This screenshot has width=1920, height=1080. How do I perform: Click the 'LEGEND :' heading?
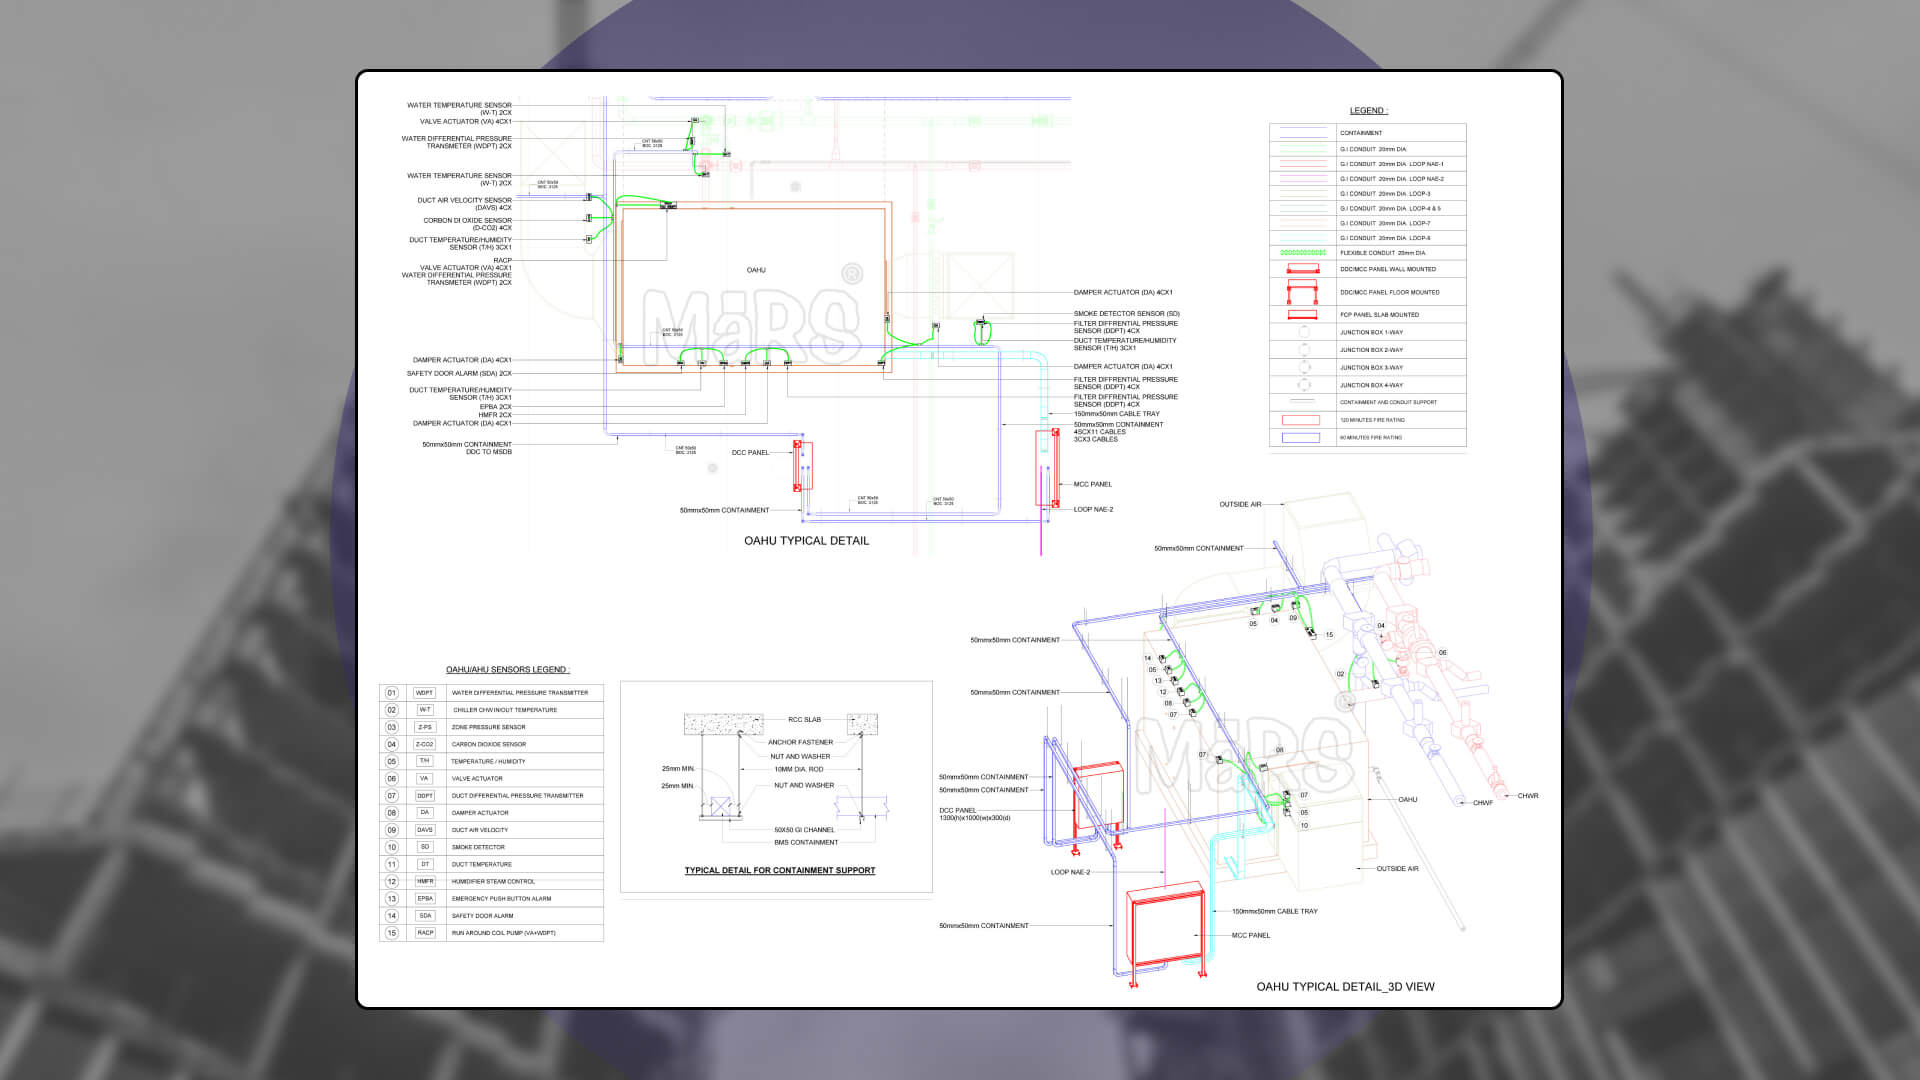[1368, 111]
